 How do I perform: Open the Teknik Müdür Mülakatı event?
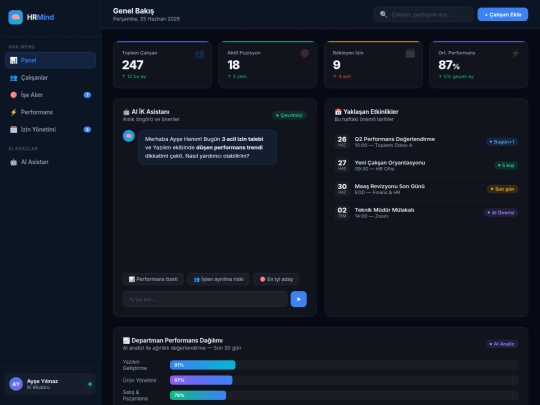[x=426, y=212]
